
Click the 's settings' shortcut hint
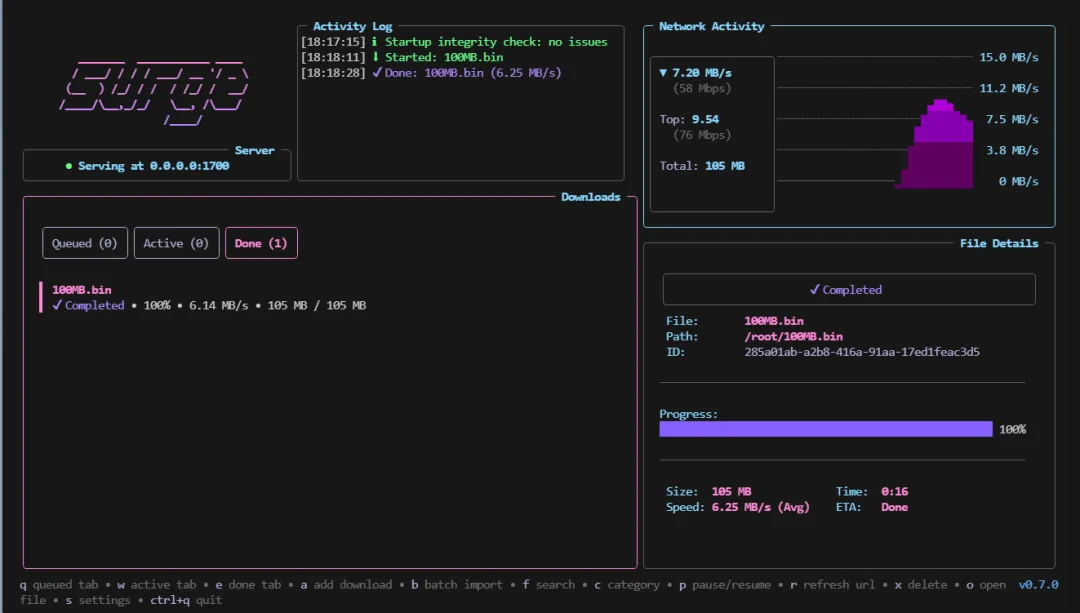pos(98,600)
